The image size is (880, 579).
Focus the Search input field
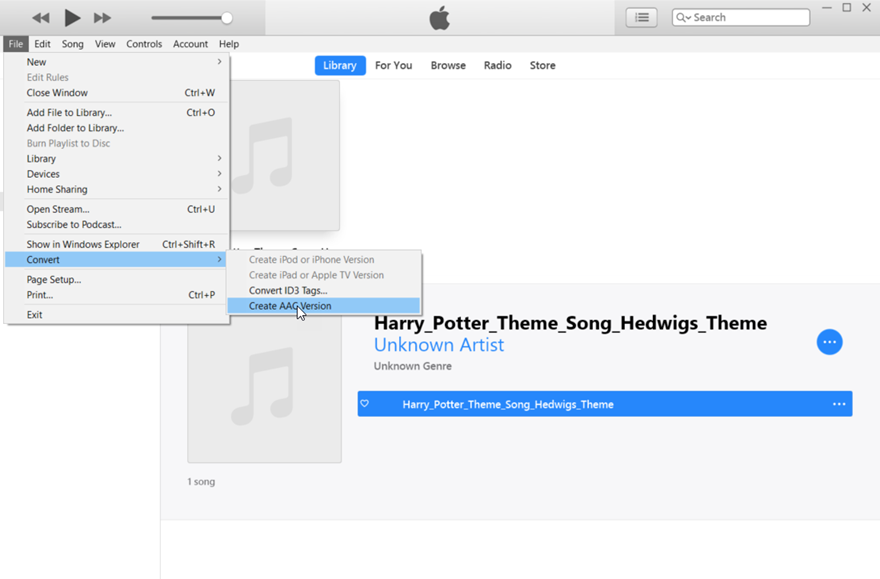click(x=741, y=17)
